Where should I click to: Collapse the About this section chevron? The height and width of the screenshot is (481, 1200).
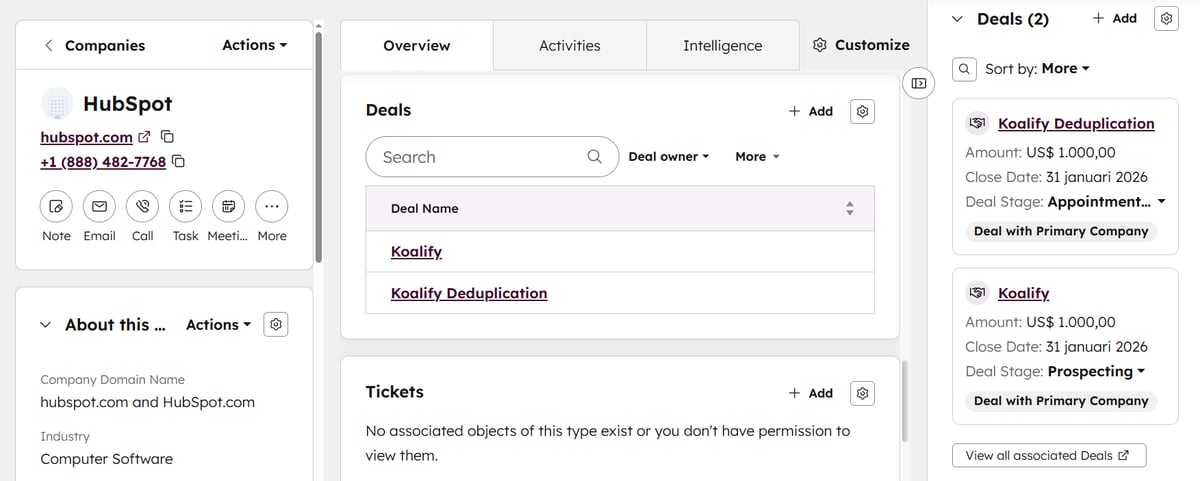pos(46,324)
